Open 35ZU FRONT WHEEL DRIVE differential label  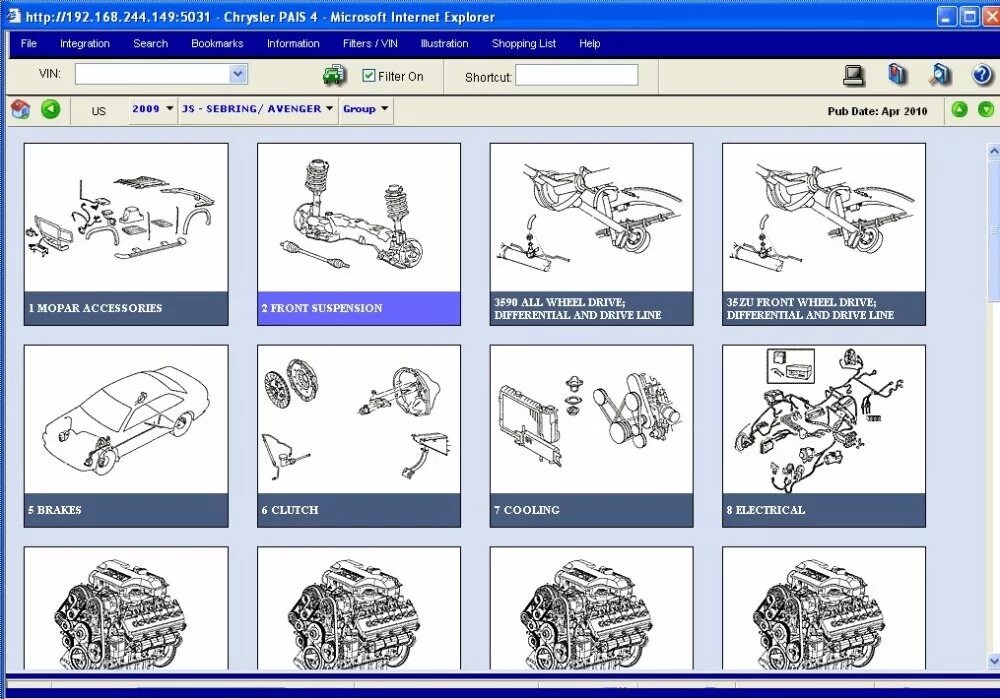824,309
